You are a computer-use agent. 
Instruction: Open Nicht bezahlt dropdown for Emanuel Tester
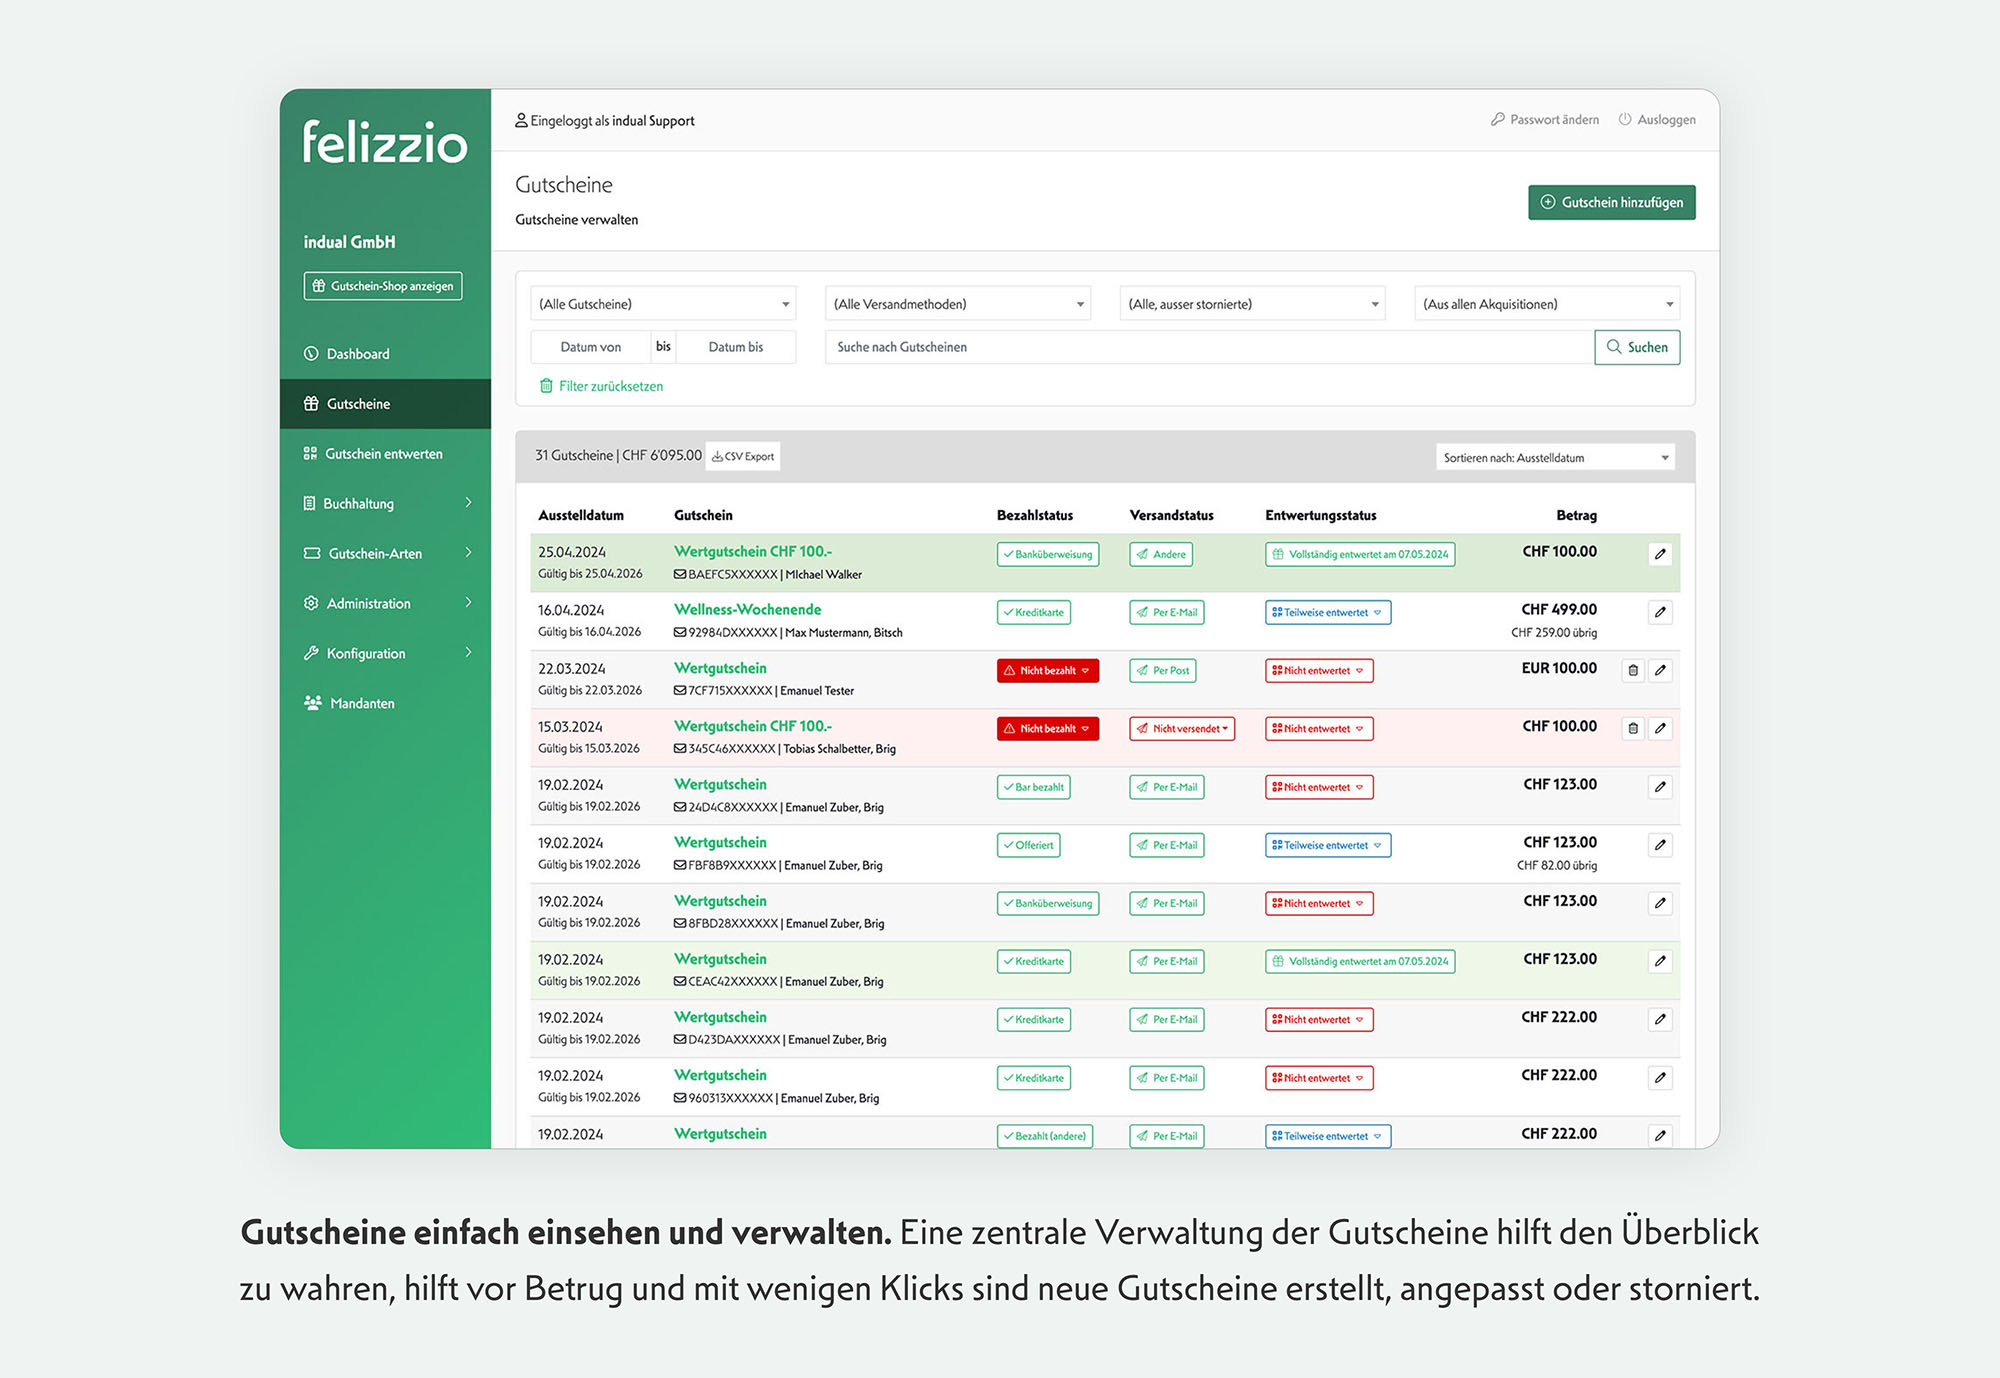pos(1047,671)
